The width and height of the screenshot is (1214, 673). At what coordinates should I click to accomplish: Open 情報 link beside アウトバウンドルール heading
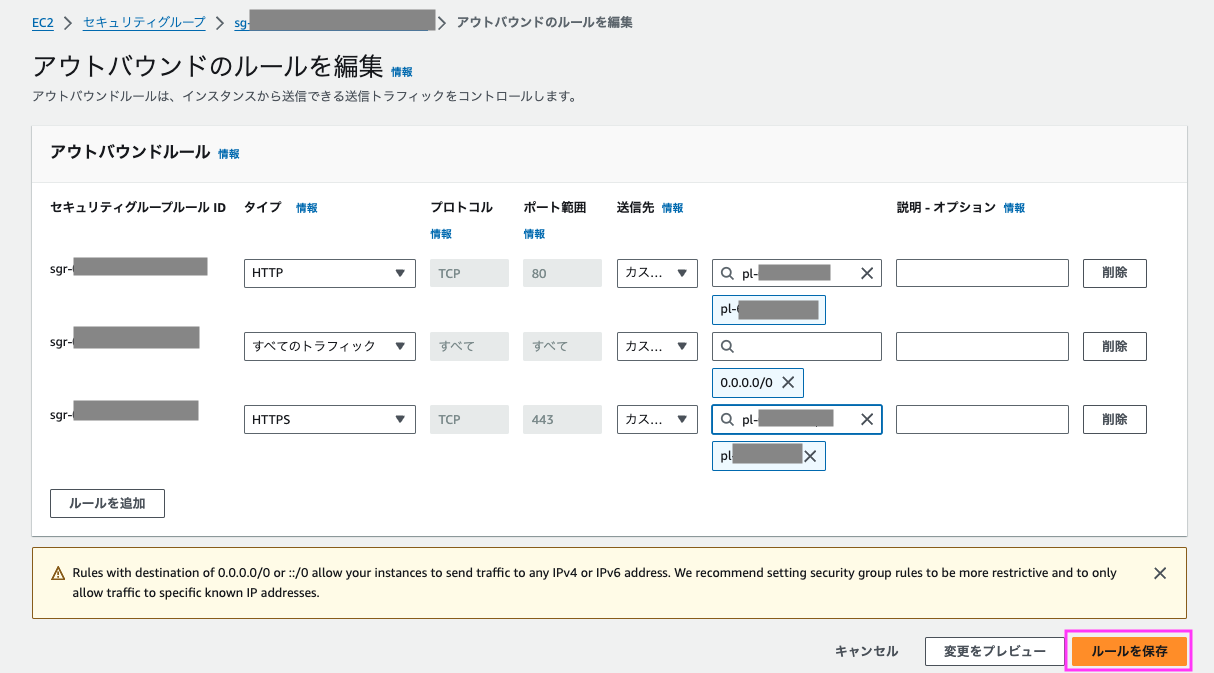[229, 154]
